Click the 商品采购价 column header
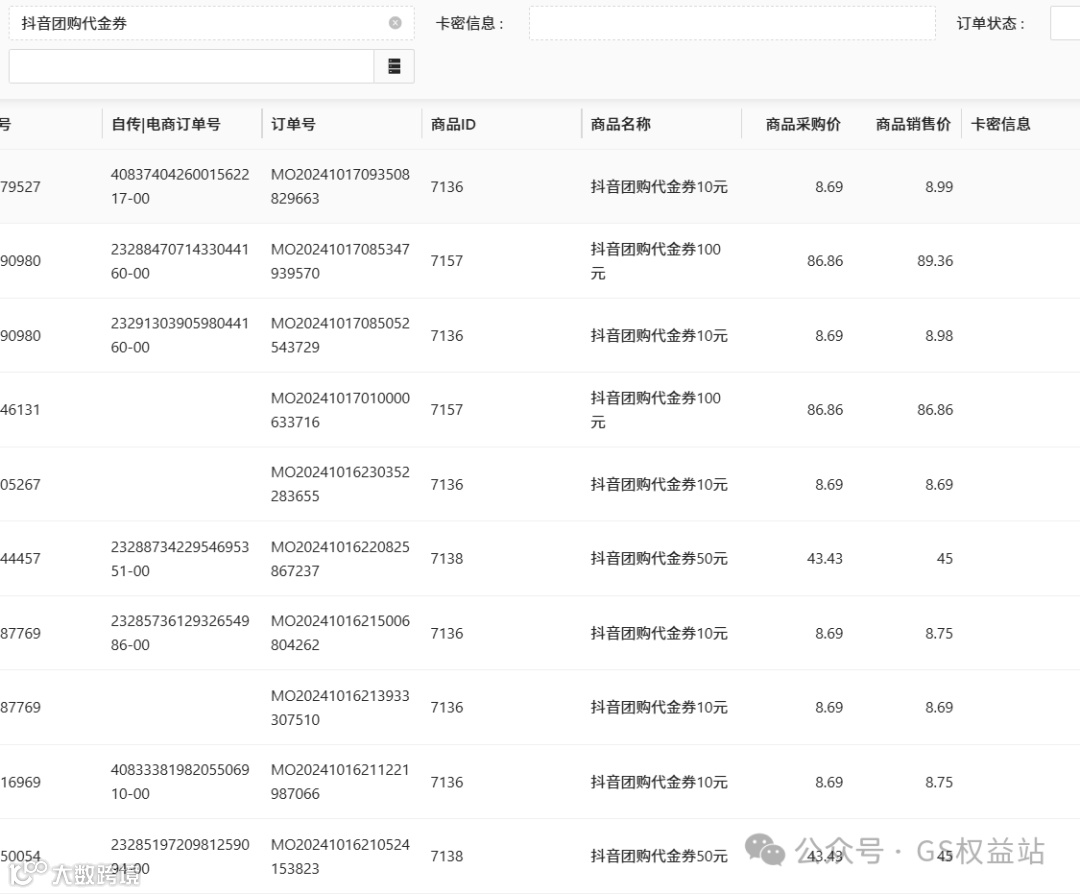Screen dimensions: 1080x894 pos(803,124)
